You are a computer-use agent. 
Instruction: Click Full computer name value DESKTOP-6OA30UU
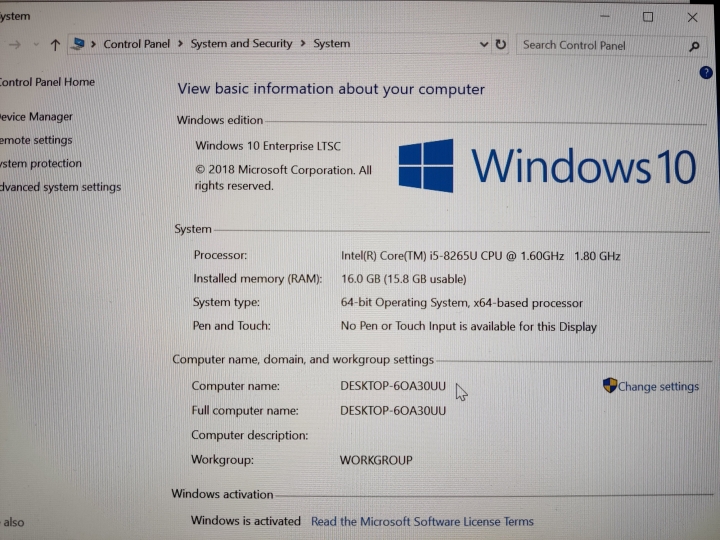tap(393, 411)
